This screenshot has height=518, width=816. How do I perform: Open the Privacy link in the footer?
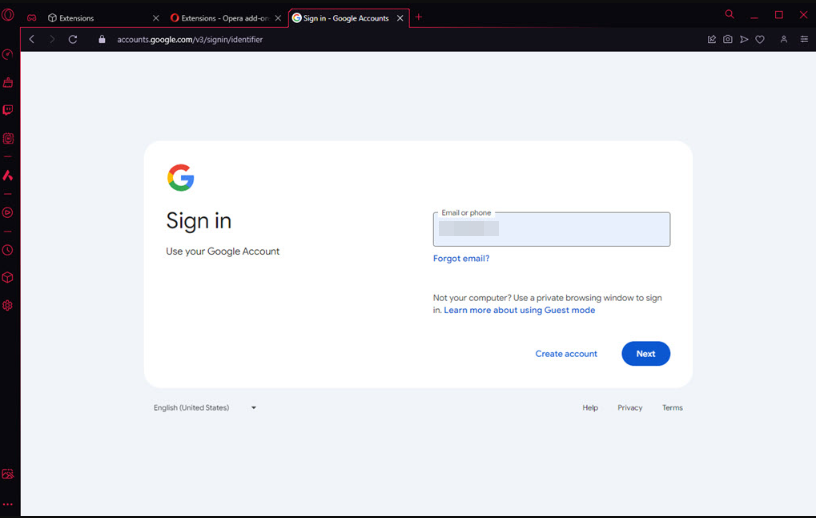coord(630,408)
